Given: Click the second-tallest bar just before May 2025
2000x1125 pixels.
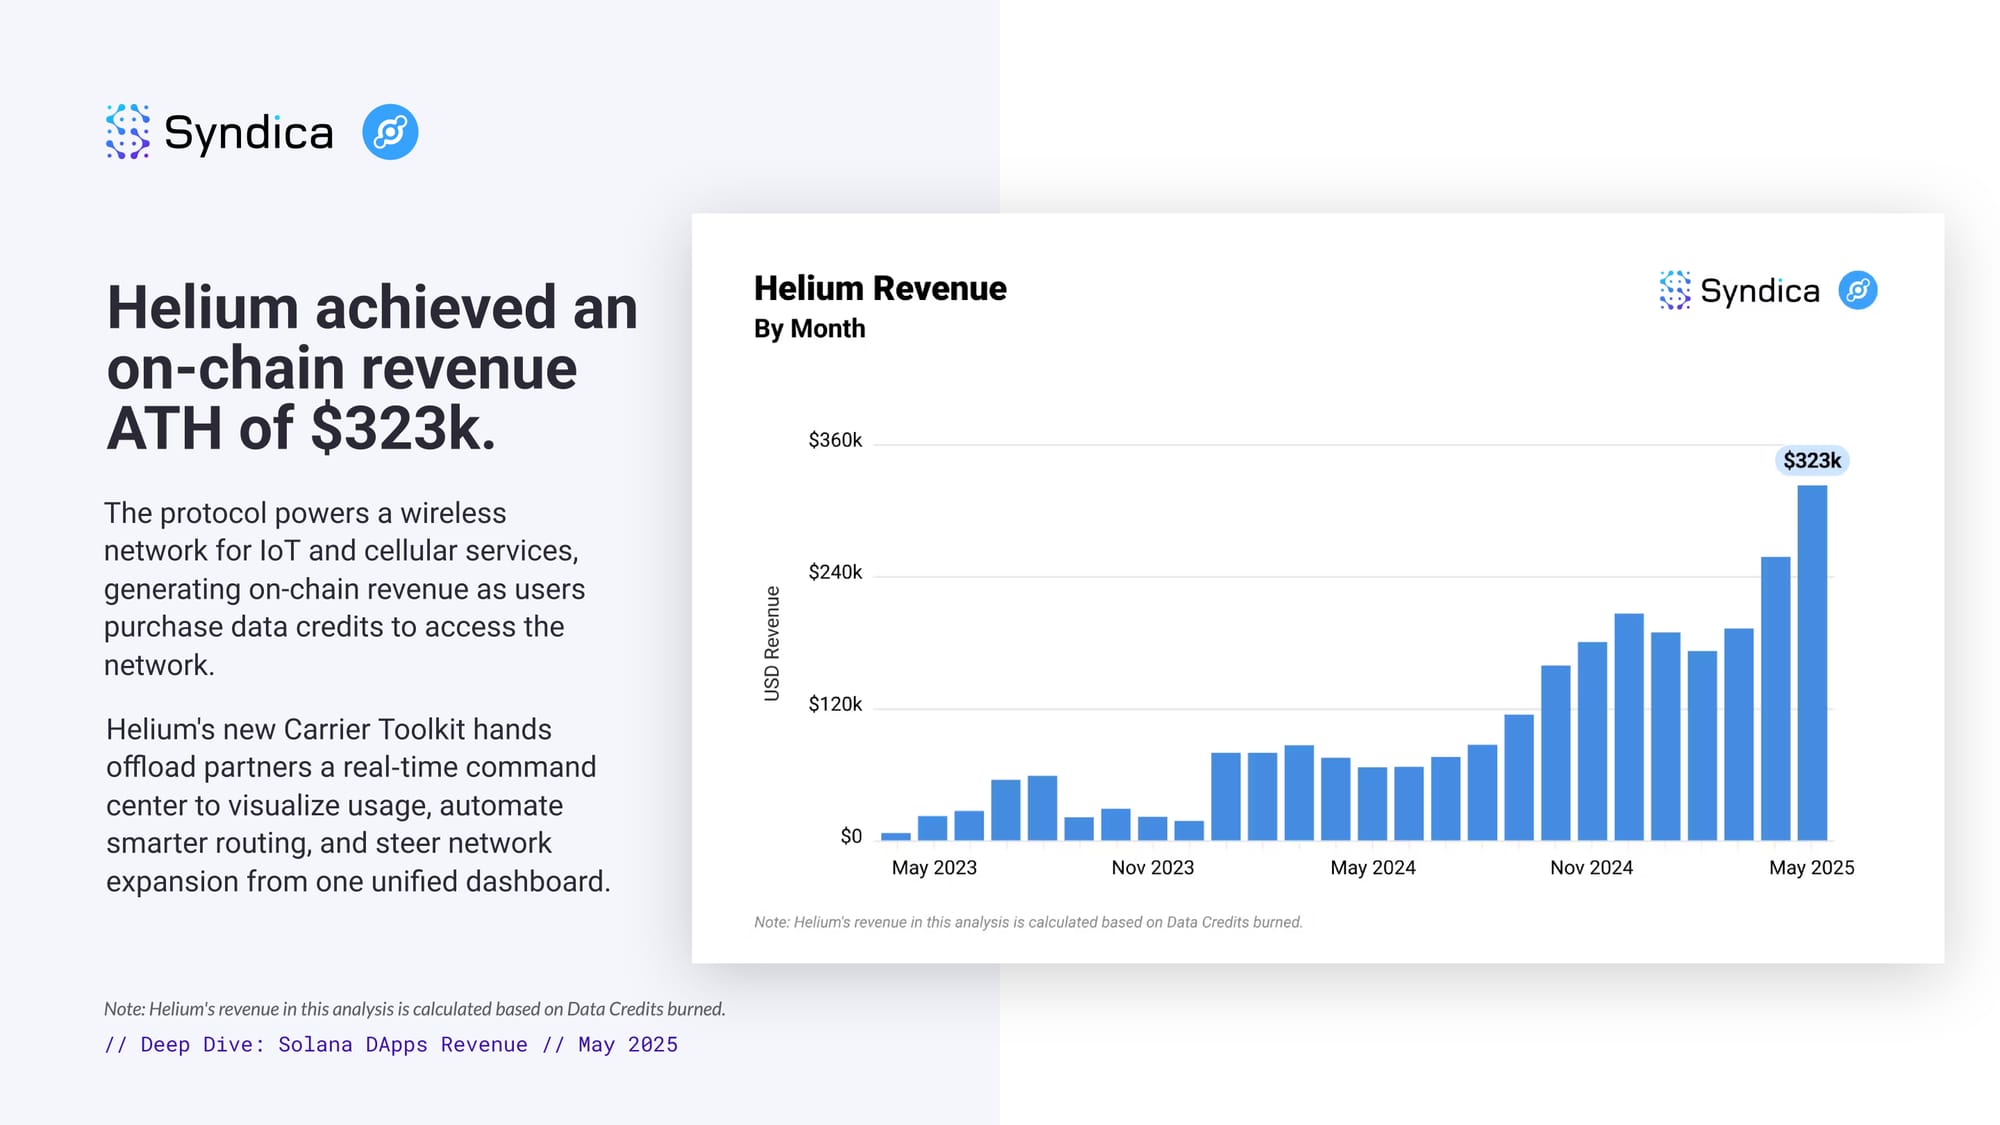Looking at the screenshot, I should (1775, 698).
